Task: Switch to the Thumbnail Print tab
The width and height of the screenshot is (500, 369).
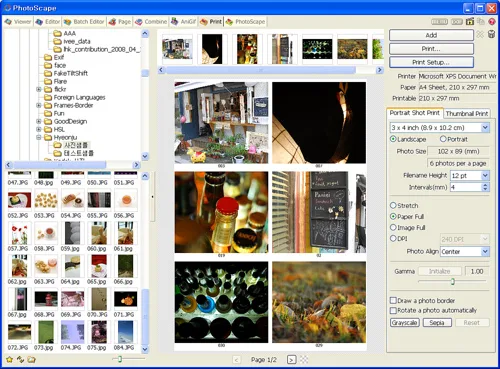Action: [x=467, y=113]
